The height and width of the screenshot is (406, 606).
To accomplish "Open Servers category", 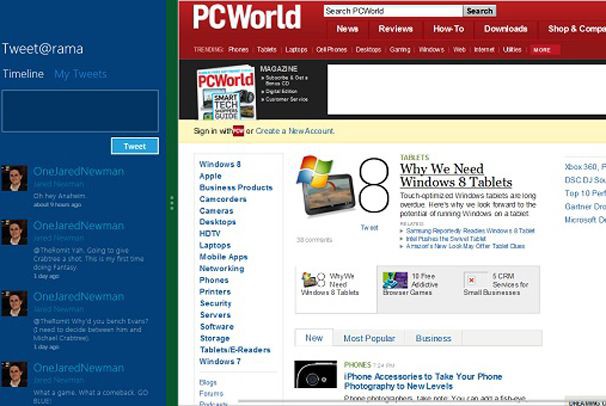I will tap(215, 315).
